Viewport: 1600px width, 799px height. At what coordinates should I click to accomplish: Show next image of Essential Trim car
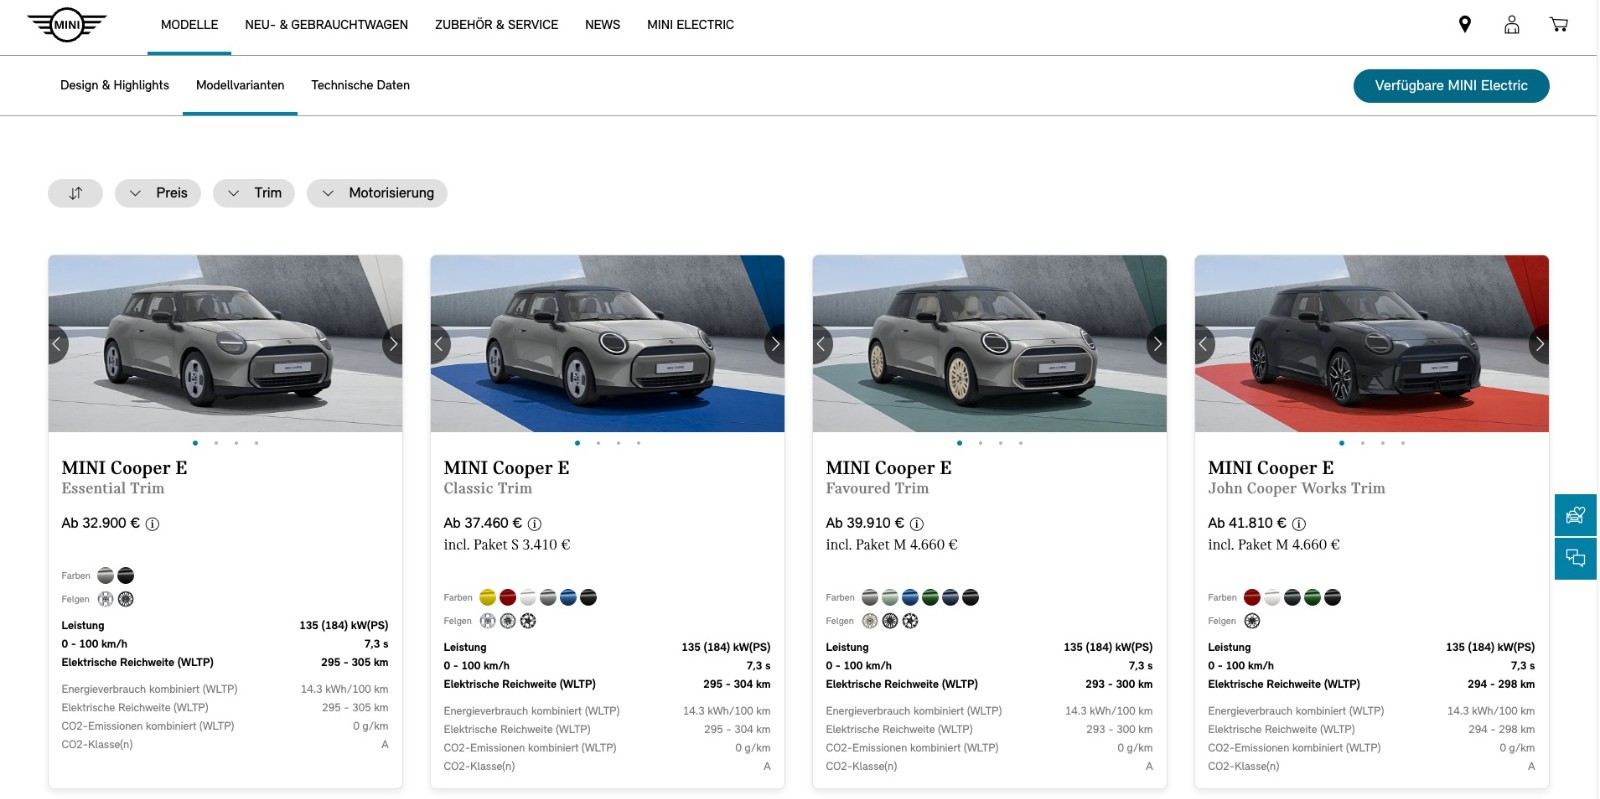click(392, 344)
